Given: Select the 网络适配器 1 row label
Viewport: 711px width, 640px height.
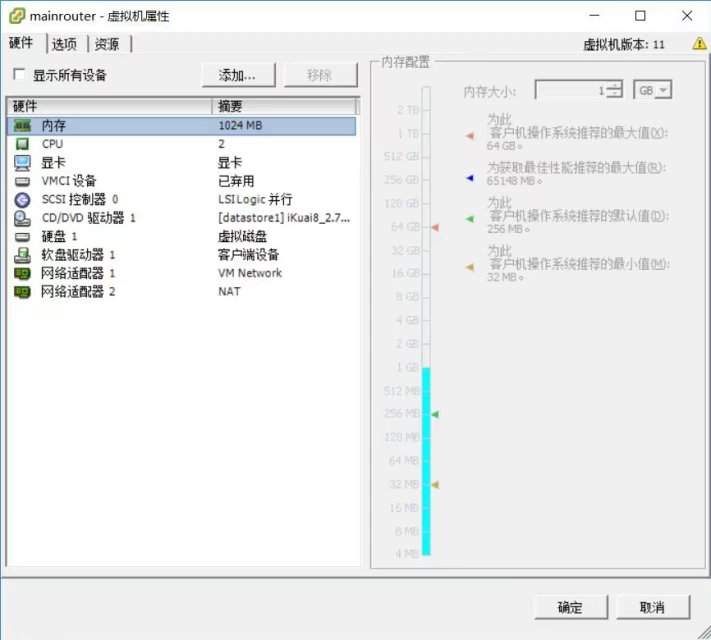Looking at the screenshot, I should tap(78, 274).
